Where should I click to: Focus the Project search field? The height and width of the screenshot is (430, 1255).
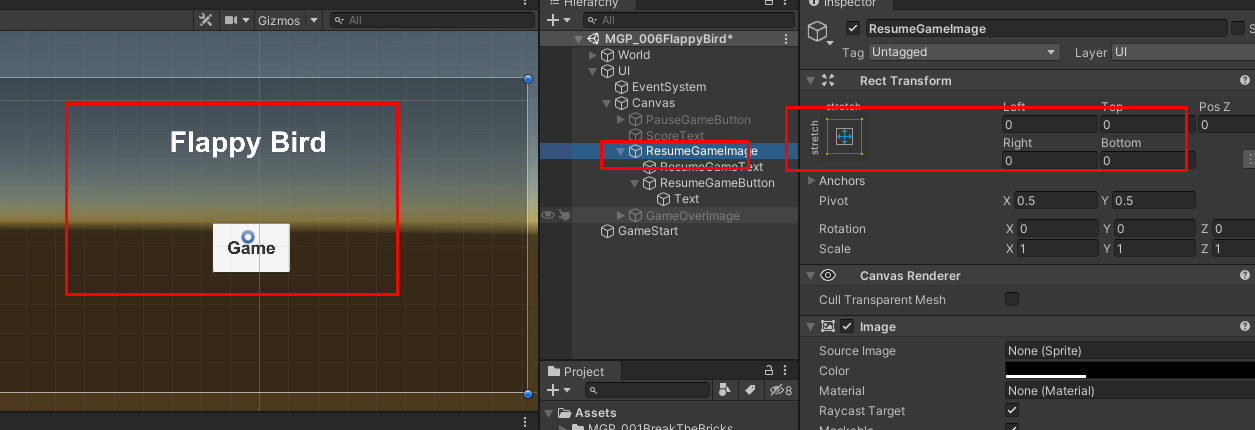click(x=646, y=390)
